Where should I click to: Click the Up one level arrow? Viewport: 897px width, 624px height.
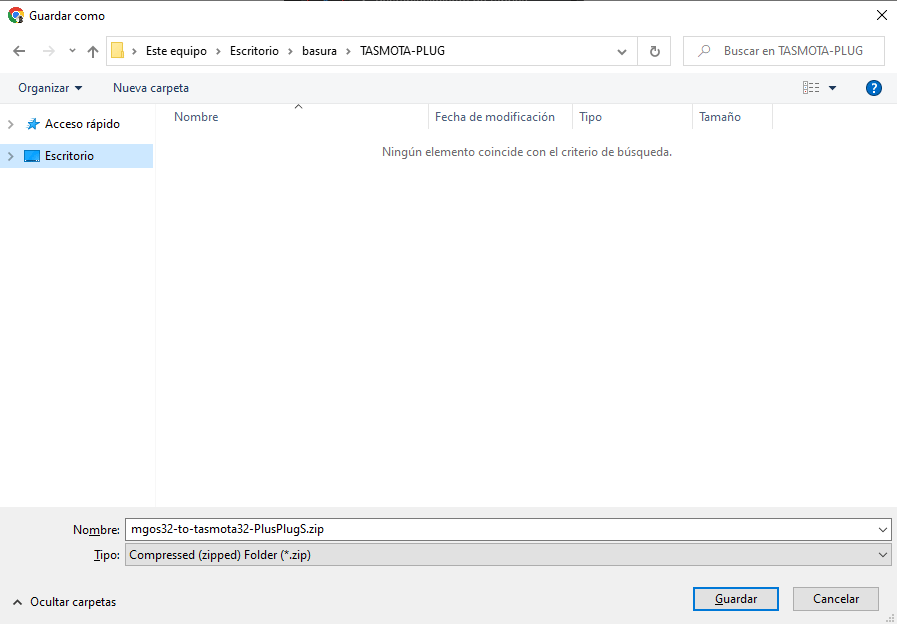point(93,51)
